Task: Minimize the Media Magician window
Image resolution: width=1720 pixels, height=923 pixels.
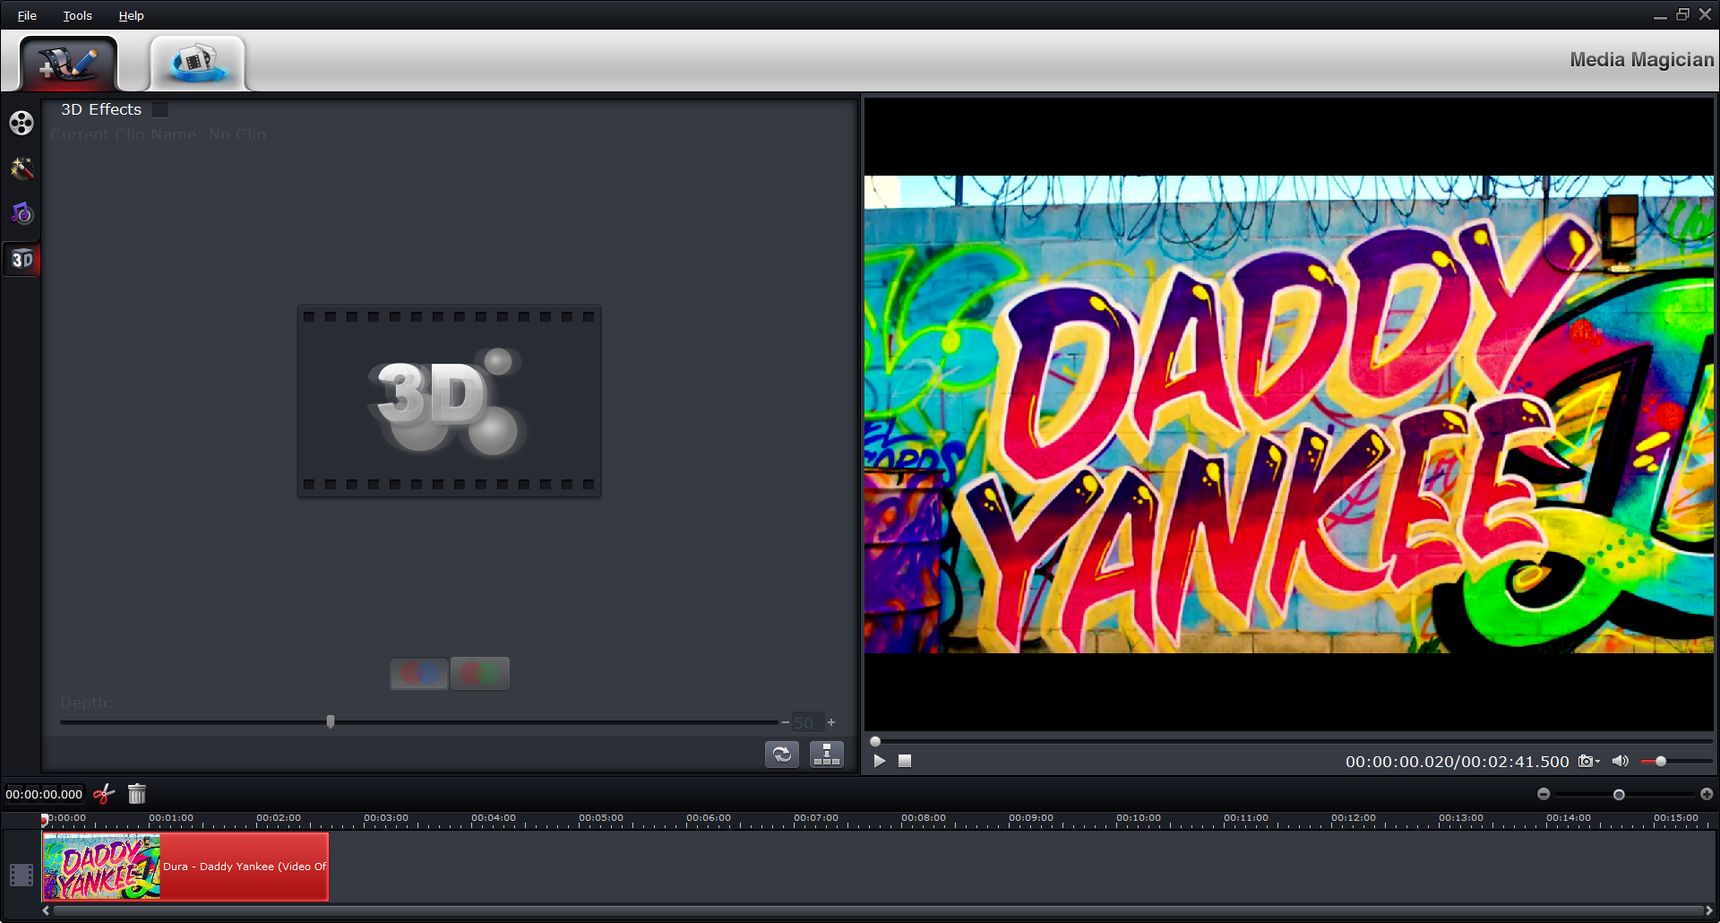Action: point(1660,15)
